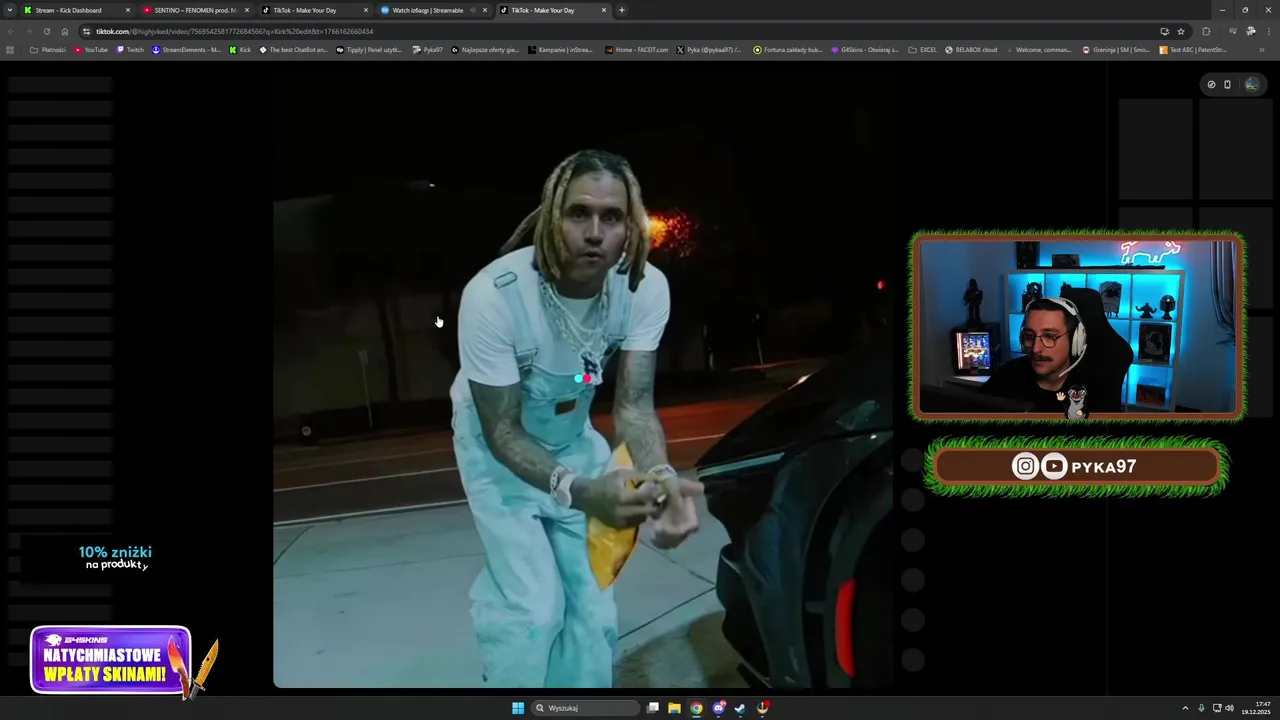1280x720 pixels.
Task: Open a new browser tab
Action: [x=622, y=10]
